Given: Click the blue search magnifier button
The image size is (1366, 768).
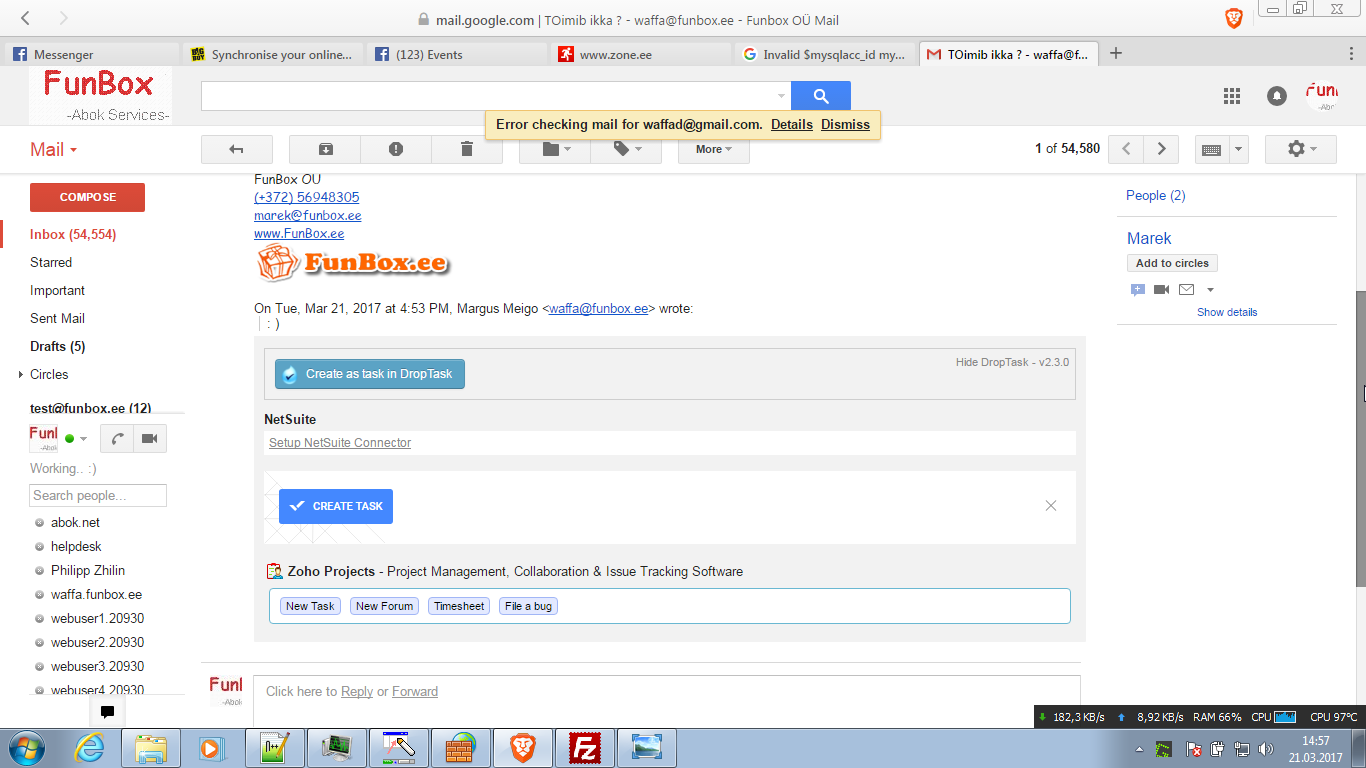Looking at the screenshot, I should click(821, 96).
